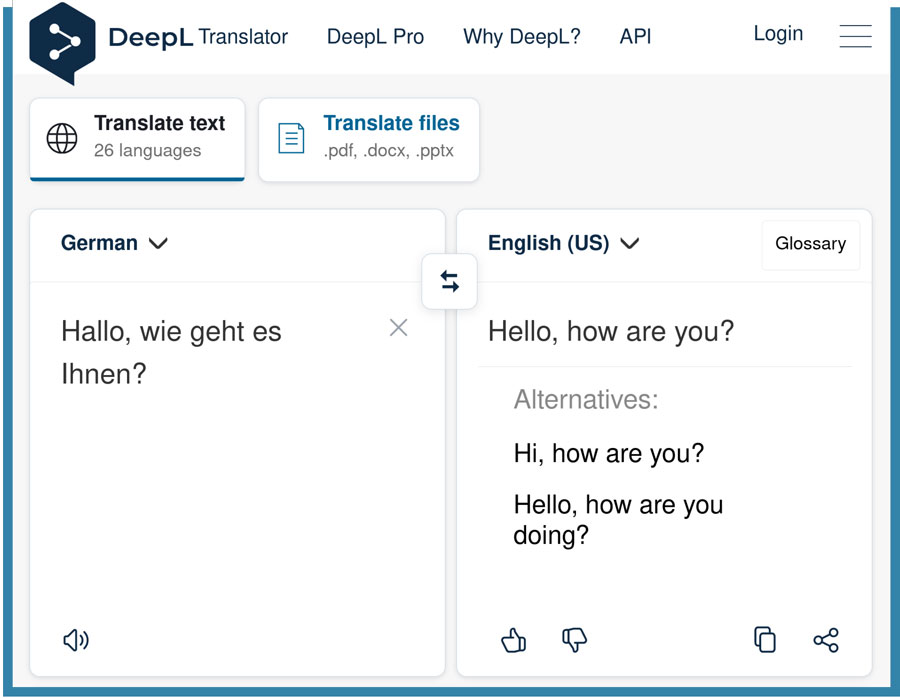Image resolution: width=900 pixels, height=698 pixels.
Task: Click the DeepL logo icon
Action: (62, 42)
